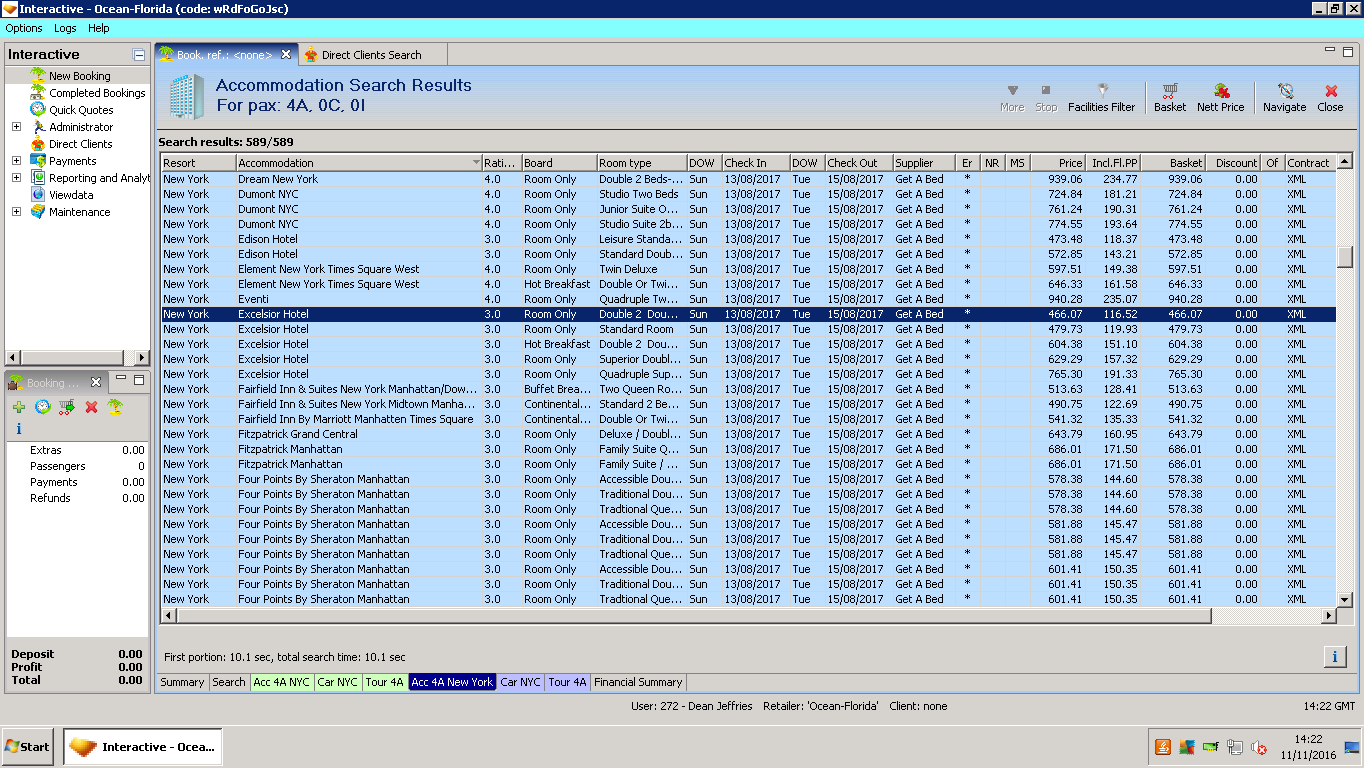Open Quick Quotes in the sidebar
Viewport: 1364px width, 768px height.
pyautogui.click(x=81, y=110)
